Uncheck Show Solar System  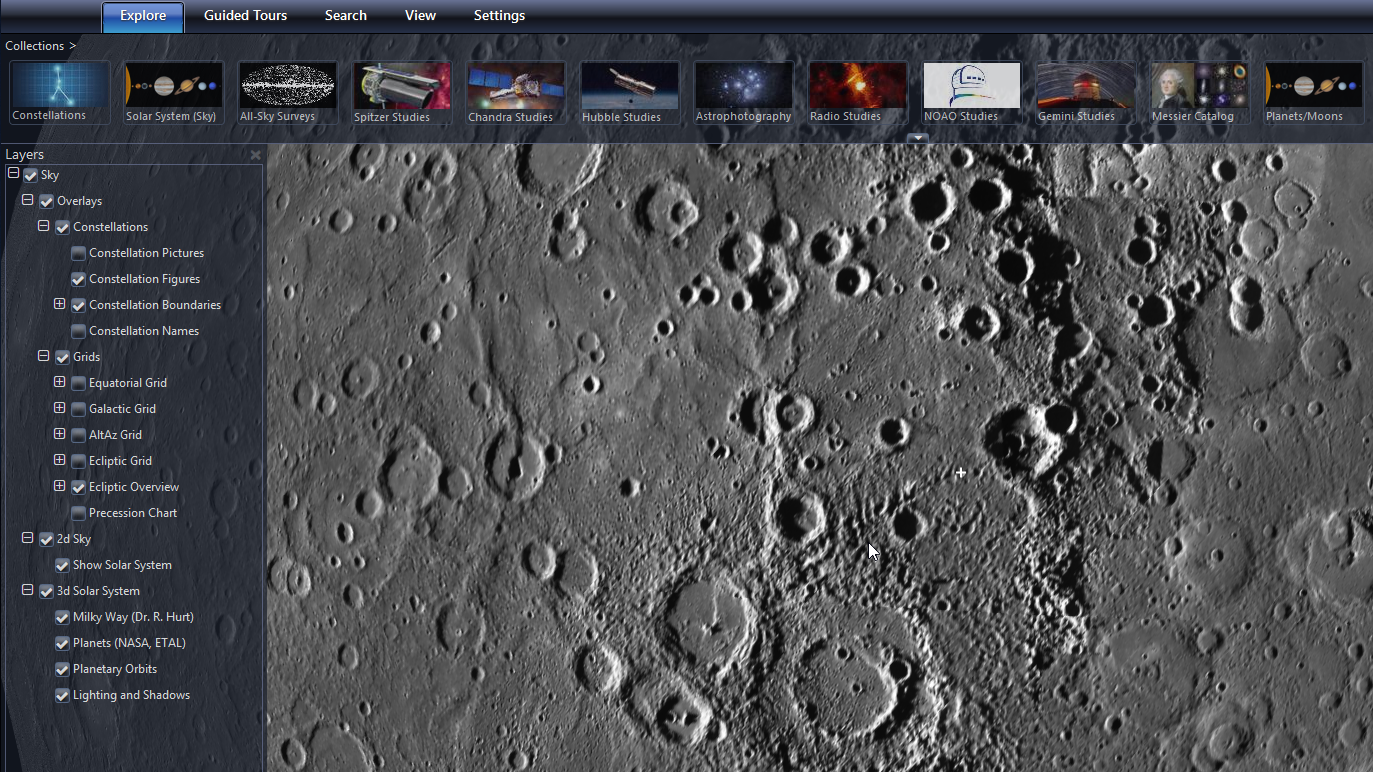62,565
